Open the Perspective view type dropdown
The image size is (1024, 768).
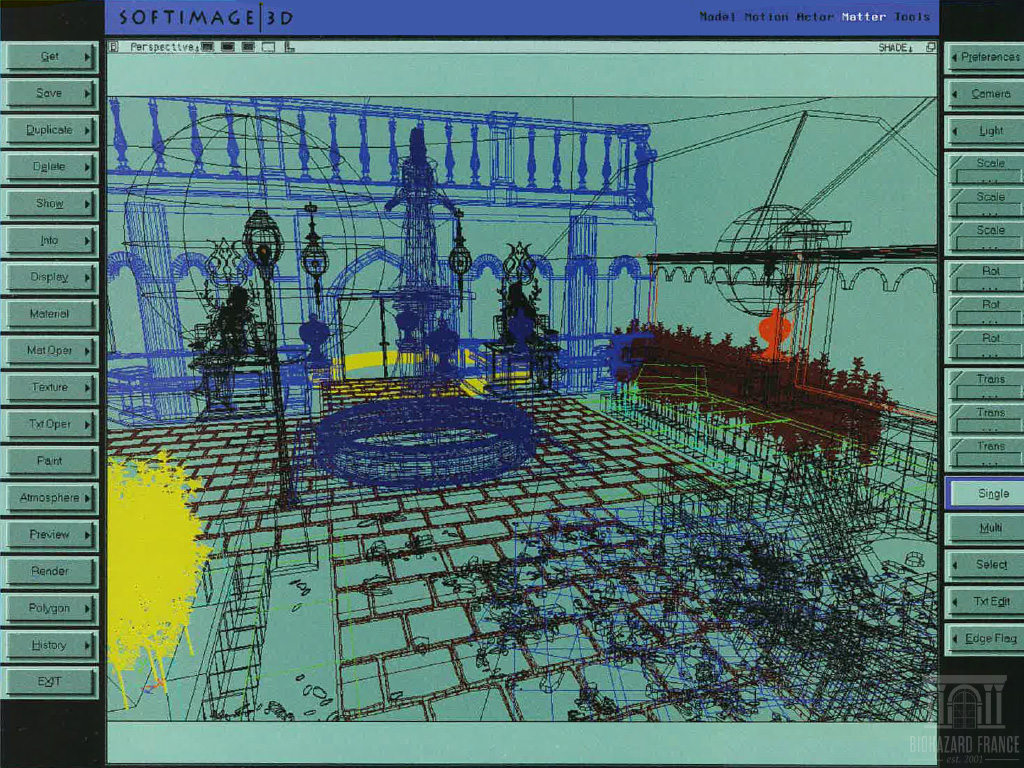[164, 47]
